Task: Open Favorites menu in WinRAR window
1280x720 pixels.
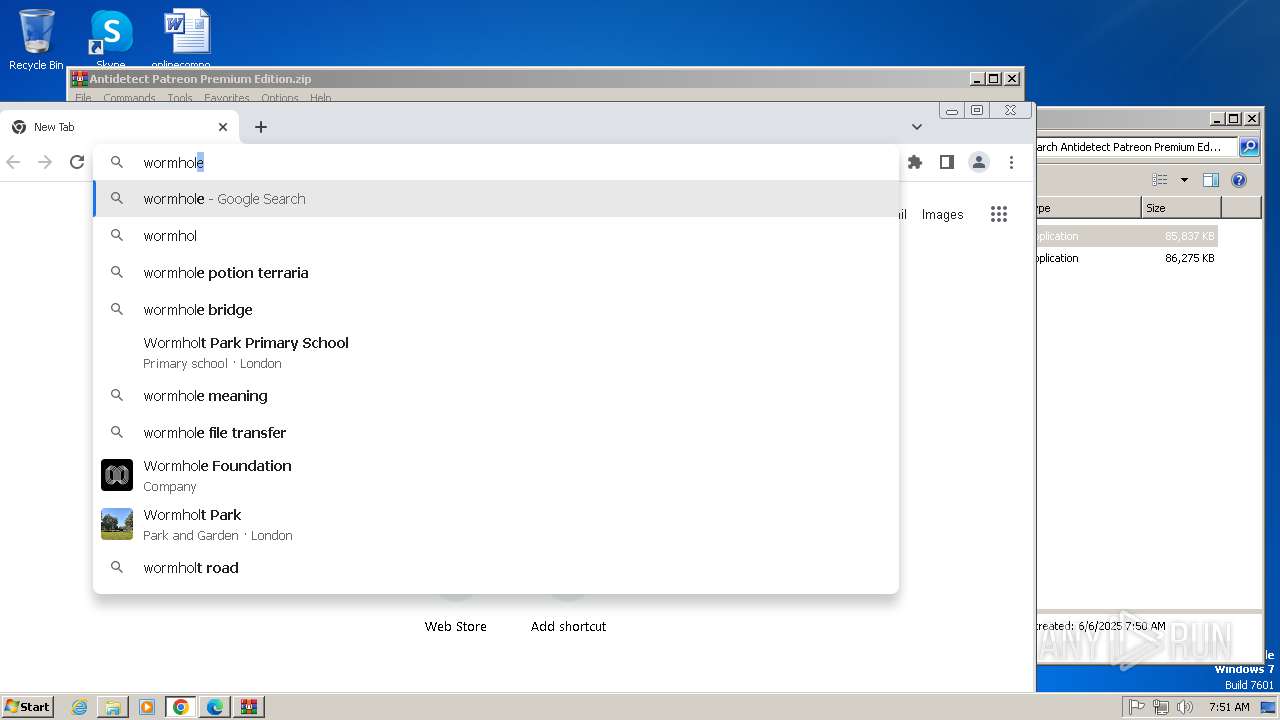Action: [227, 98]
